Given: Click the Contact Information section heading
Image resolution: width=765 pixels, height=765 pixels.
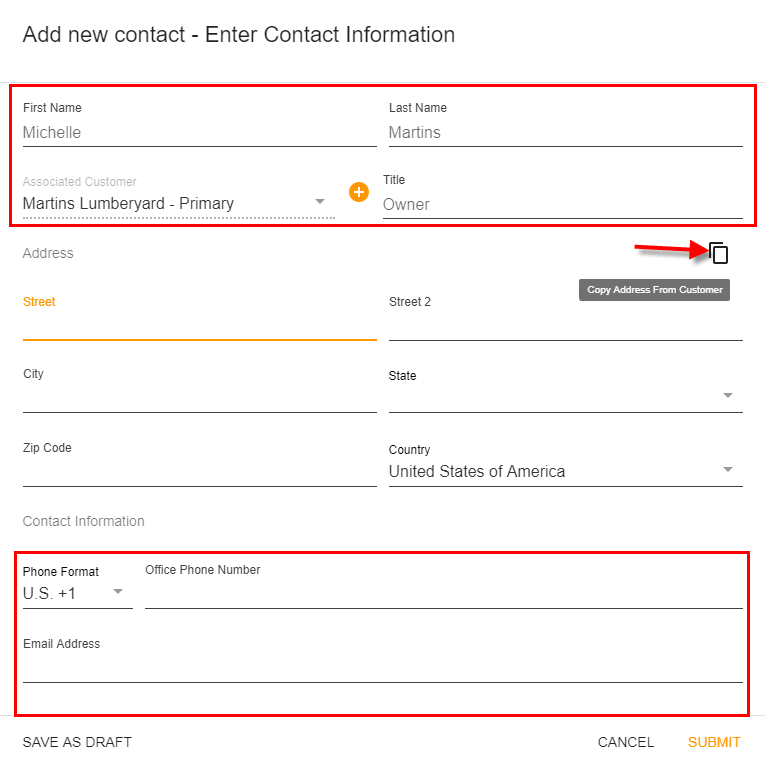Looking at the screenshot, I should pos(84,521).
